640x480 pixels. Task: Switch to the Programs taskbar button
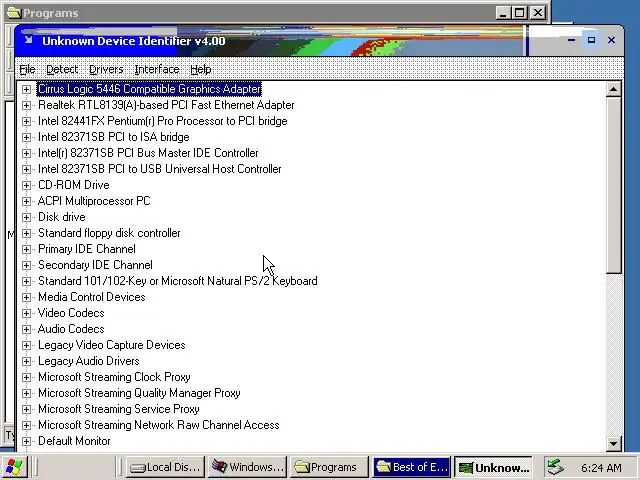[x=329, y=467]
